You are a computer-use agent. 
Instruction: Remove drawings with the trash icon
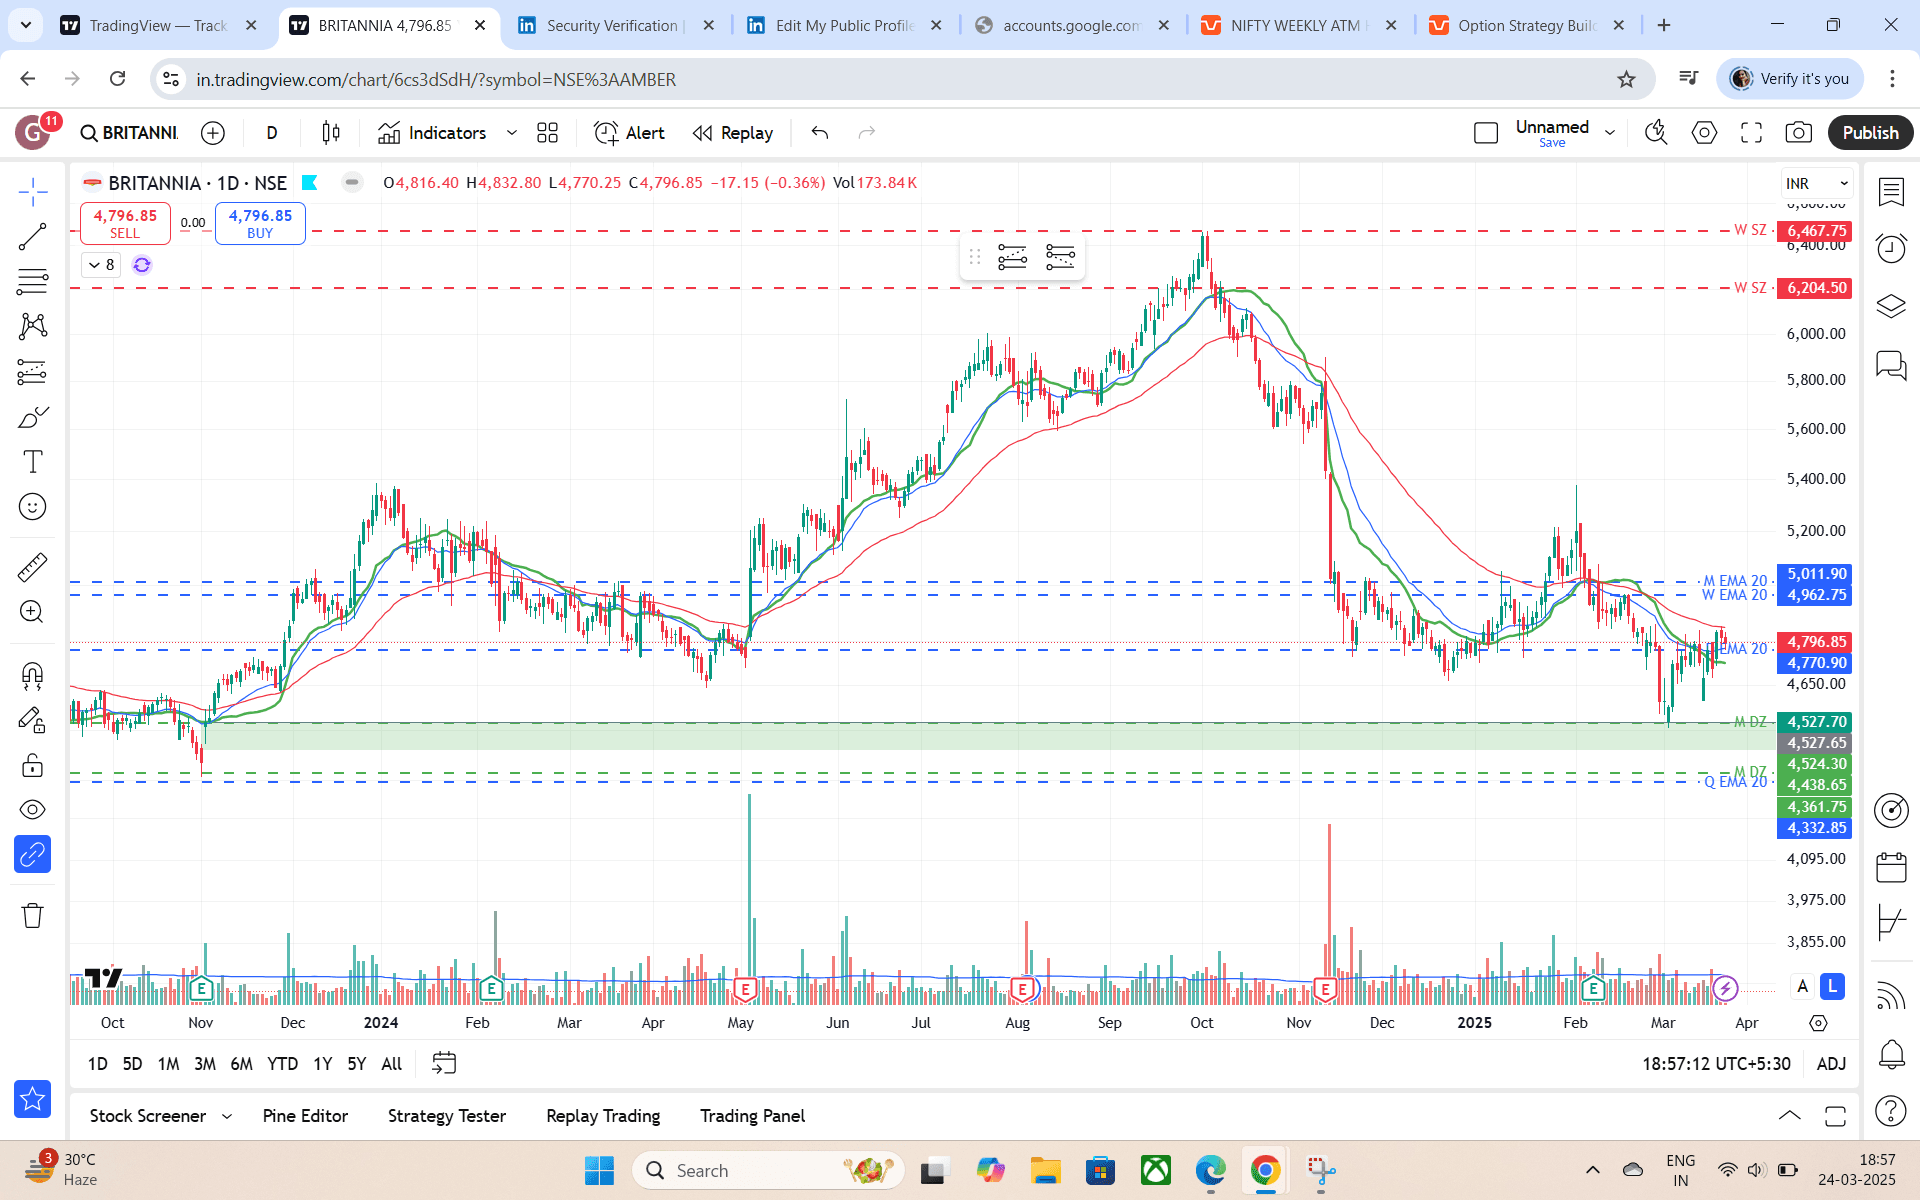[33, 915]
